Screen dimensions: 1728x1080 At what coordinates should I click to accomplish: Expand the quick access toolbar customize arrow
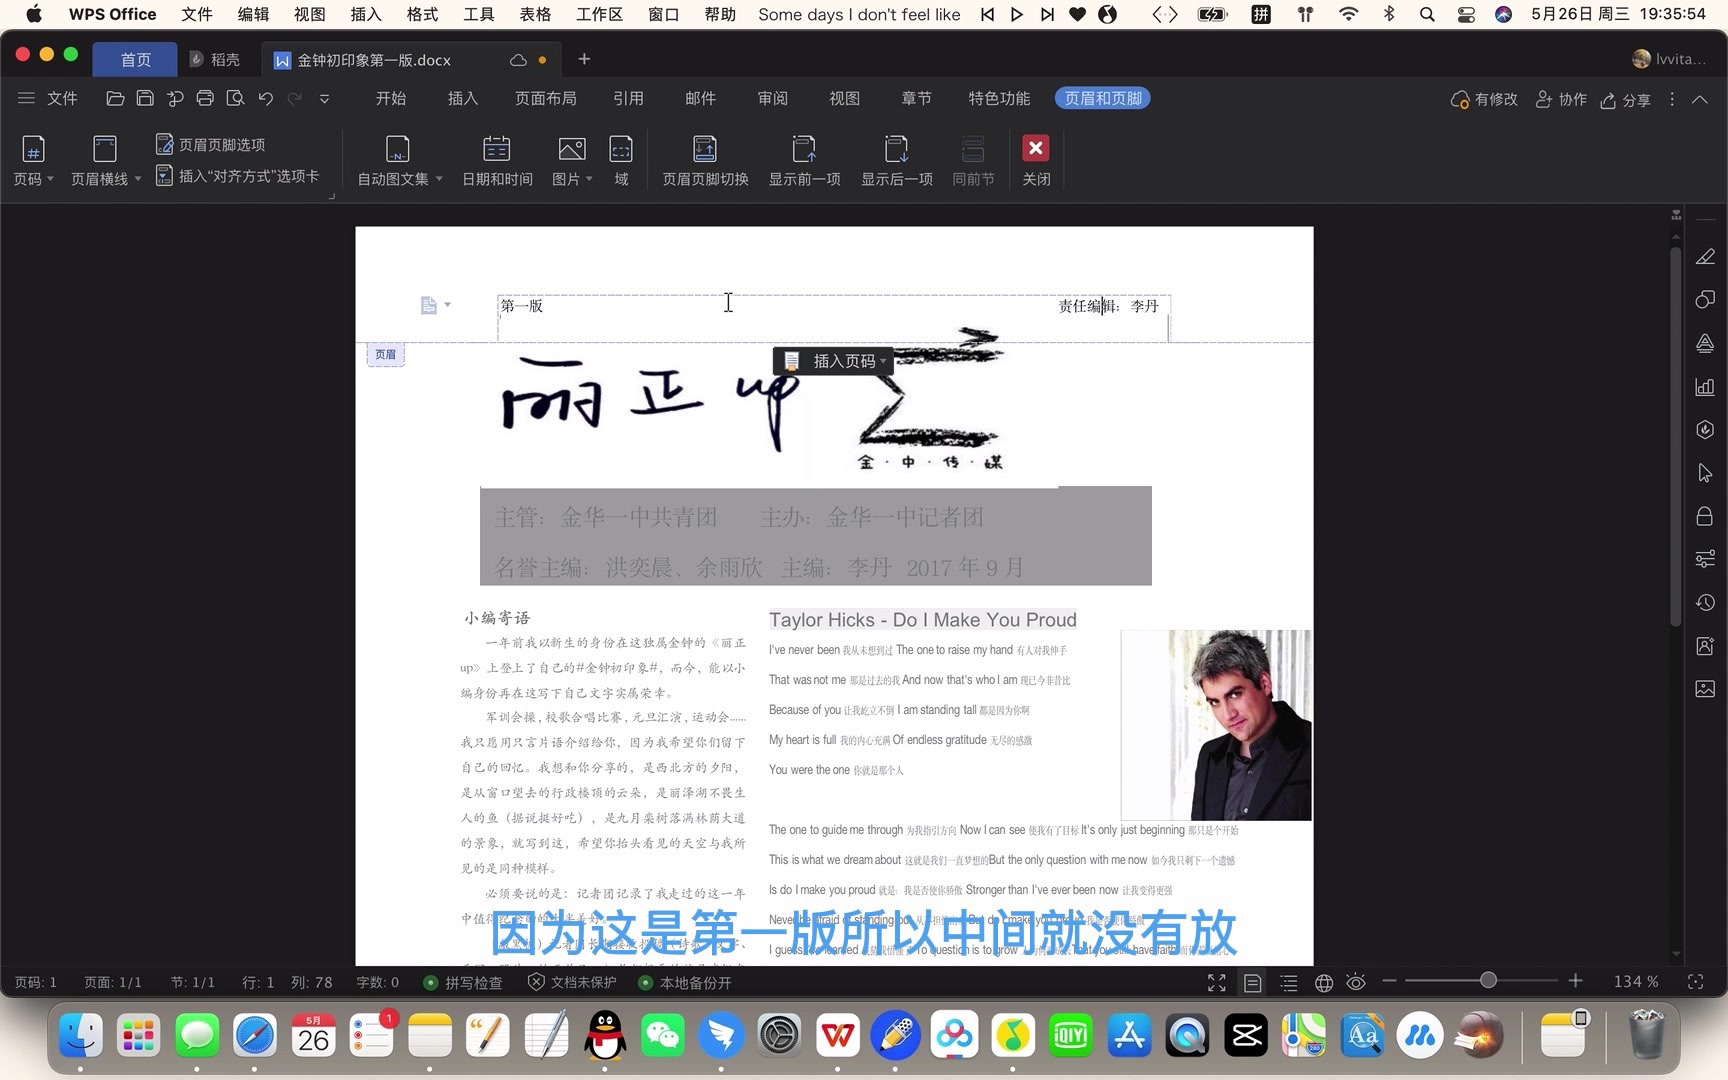point(324,98)
